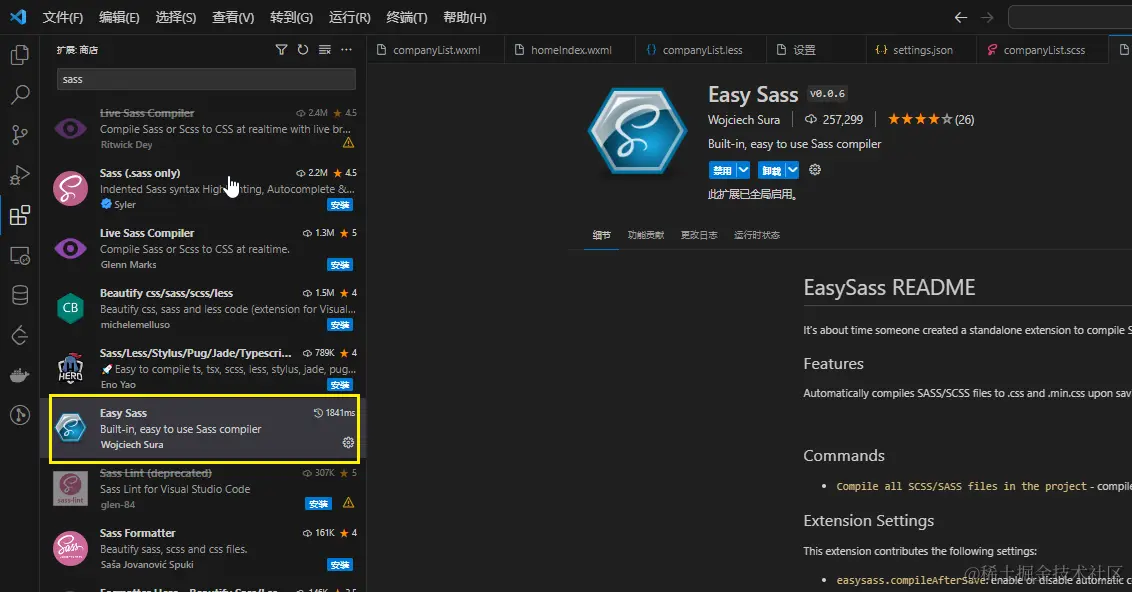Refresh the extensions list
This screenshot has width=1132, height=592.
(303, 49)
